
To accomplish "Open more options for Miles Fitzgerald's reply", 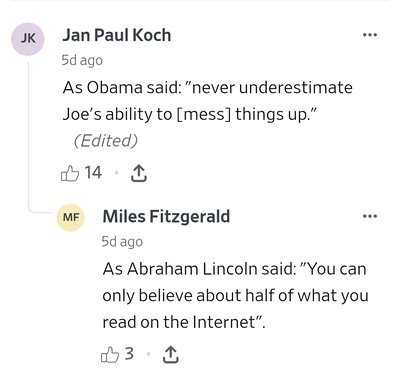I will 370,216.
